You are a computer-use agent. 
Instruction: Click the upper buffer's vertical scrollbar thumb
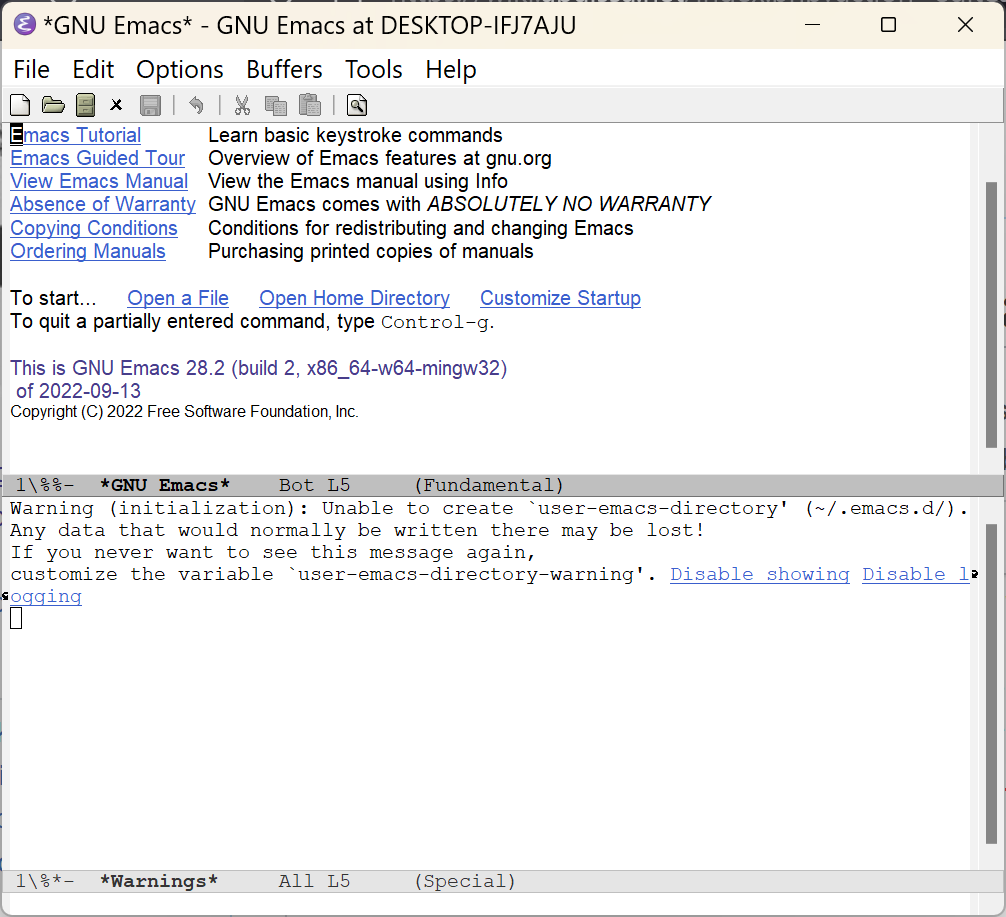(x=991, y=314)
